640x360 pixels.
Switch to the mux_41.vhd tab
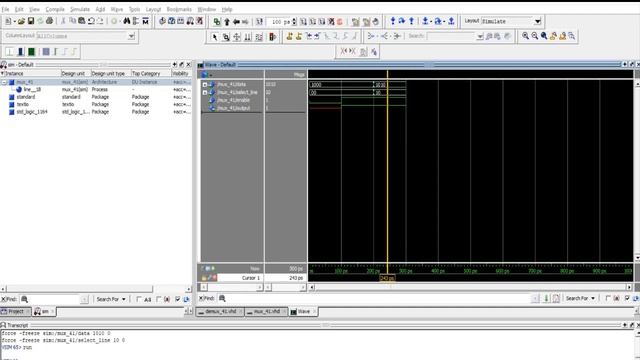click(x=267, y=311)
